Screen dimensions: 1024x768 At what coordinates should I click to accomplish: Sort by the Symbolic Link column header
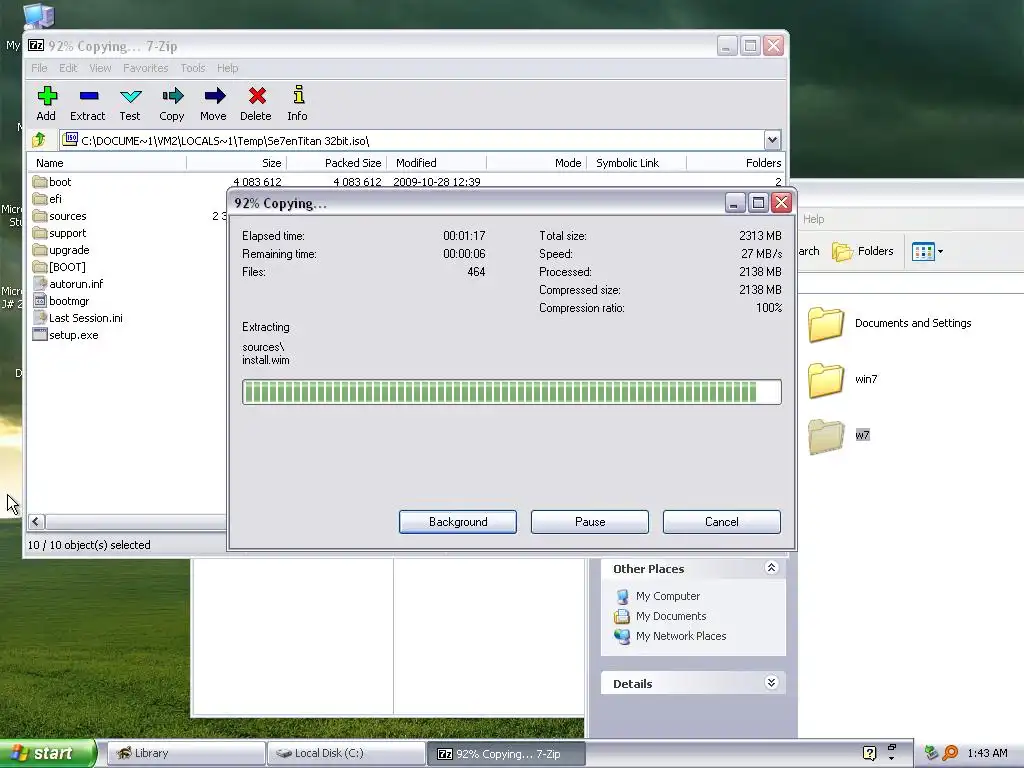pyautogui.click(x=637, y=163)
